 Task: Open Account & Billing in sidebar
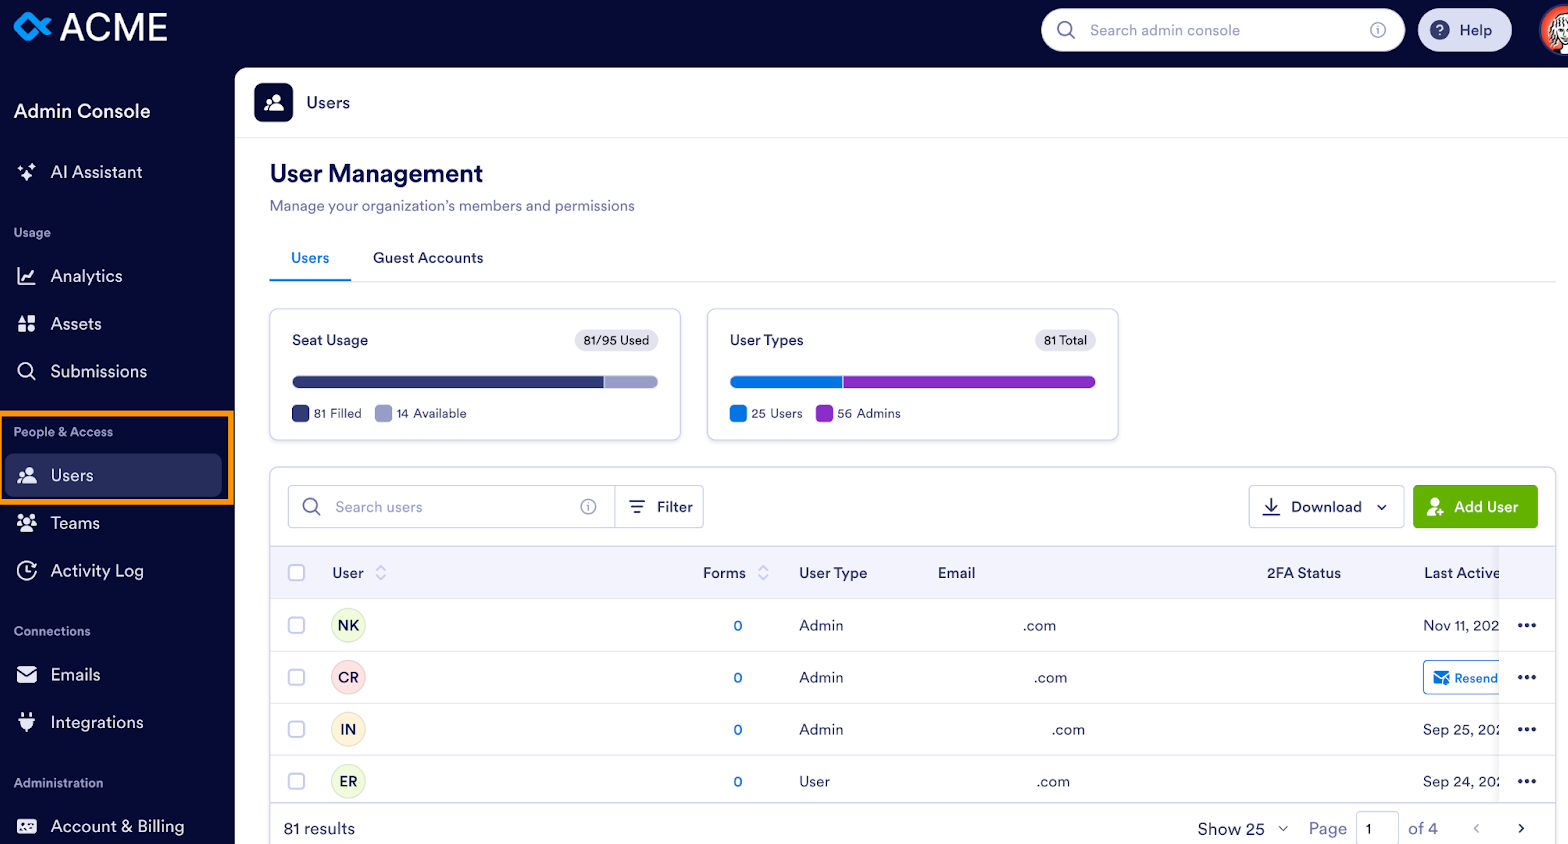[x=117, y=826]
